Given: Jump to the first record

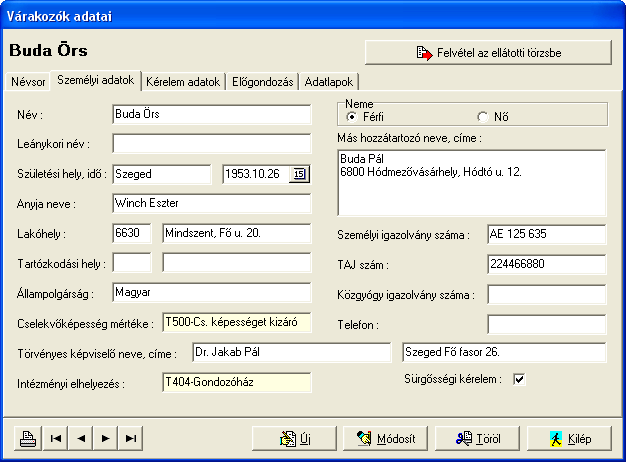Looking at the screenshot, I should pos(55,438).
